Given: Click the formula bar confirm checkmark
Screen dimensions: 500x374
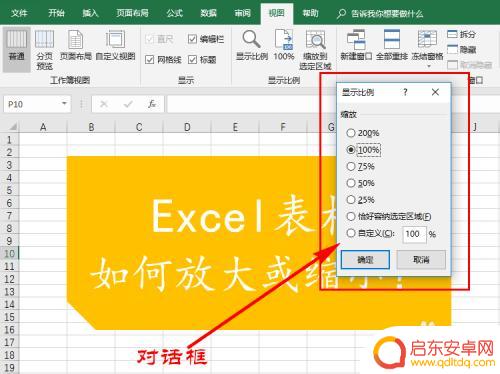Looking at the screenshot, I should coord(128,104).
